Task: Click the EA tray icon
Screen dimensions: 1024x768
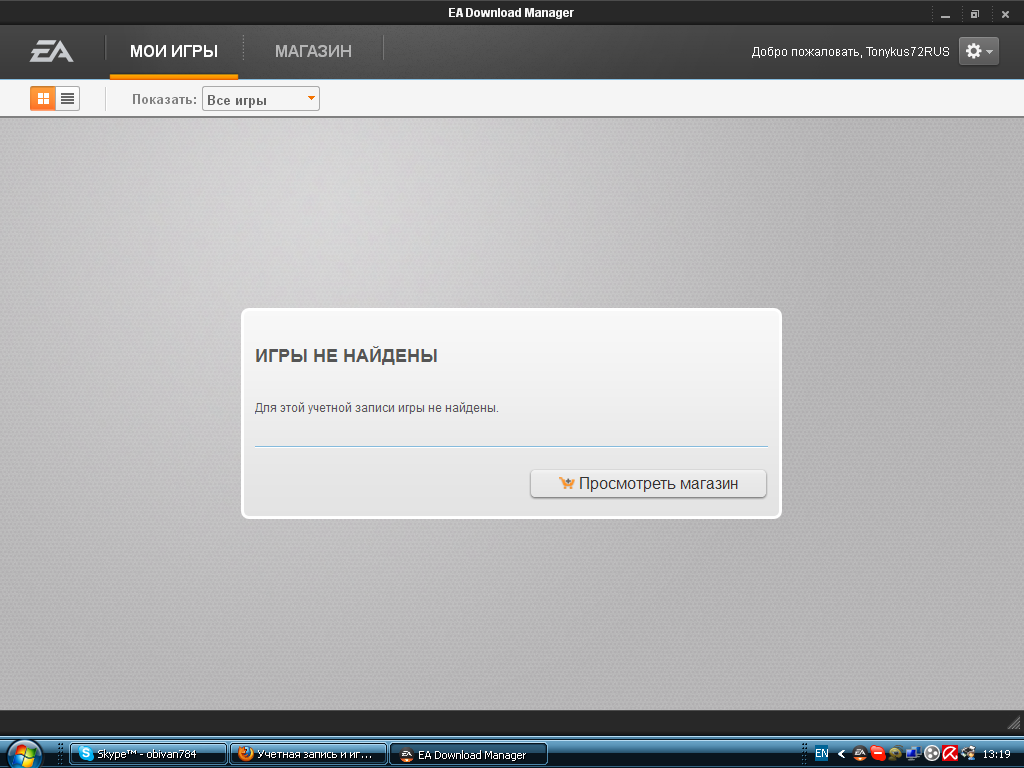Action: pyautogui.click(x=860, y=754)
